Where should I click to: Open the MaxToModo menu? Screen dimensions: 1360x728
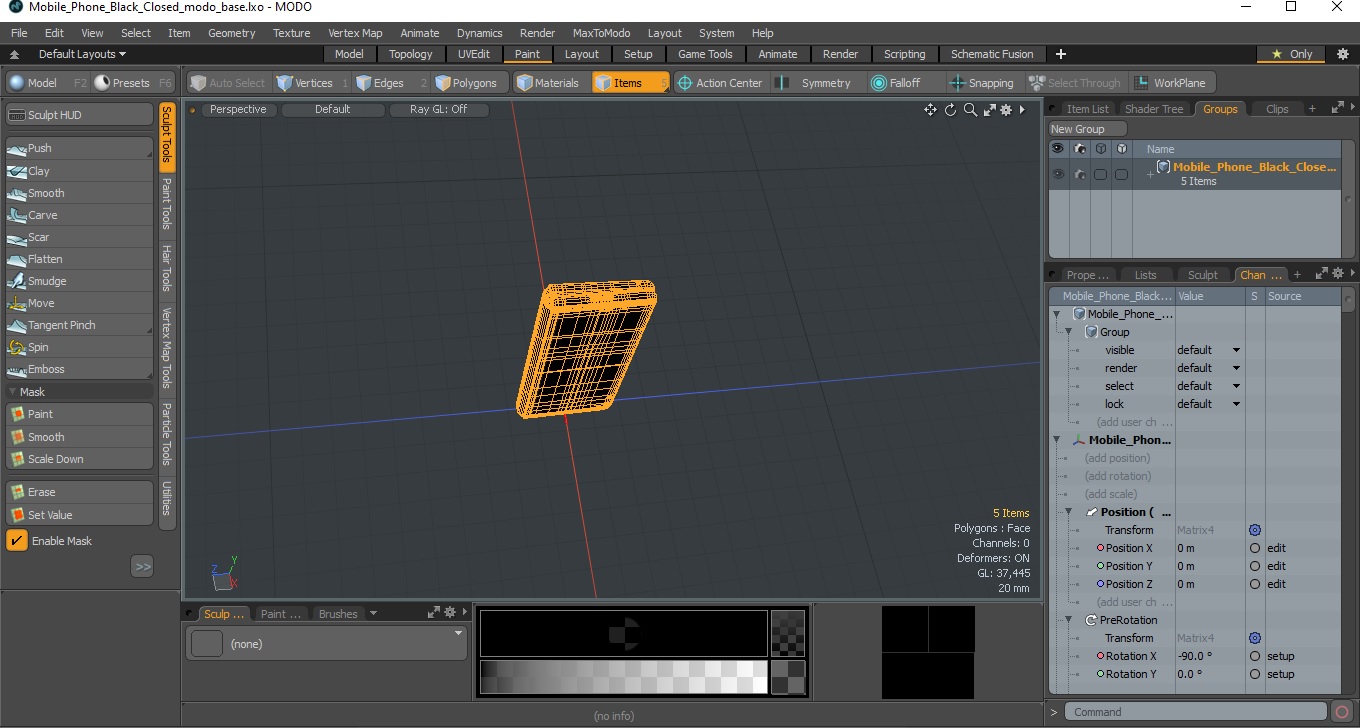(601, 33)
